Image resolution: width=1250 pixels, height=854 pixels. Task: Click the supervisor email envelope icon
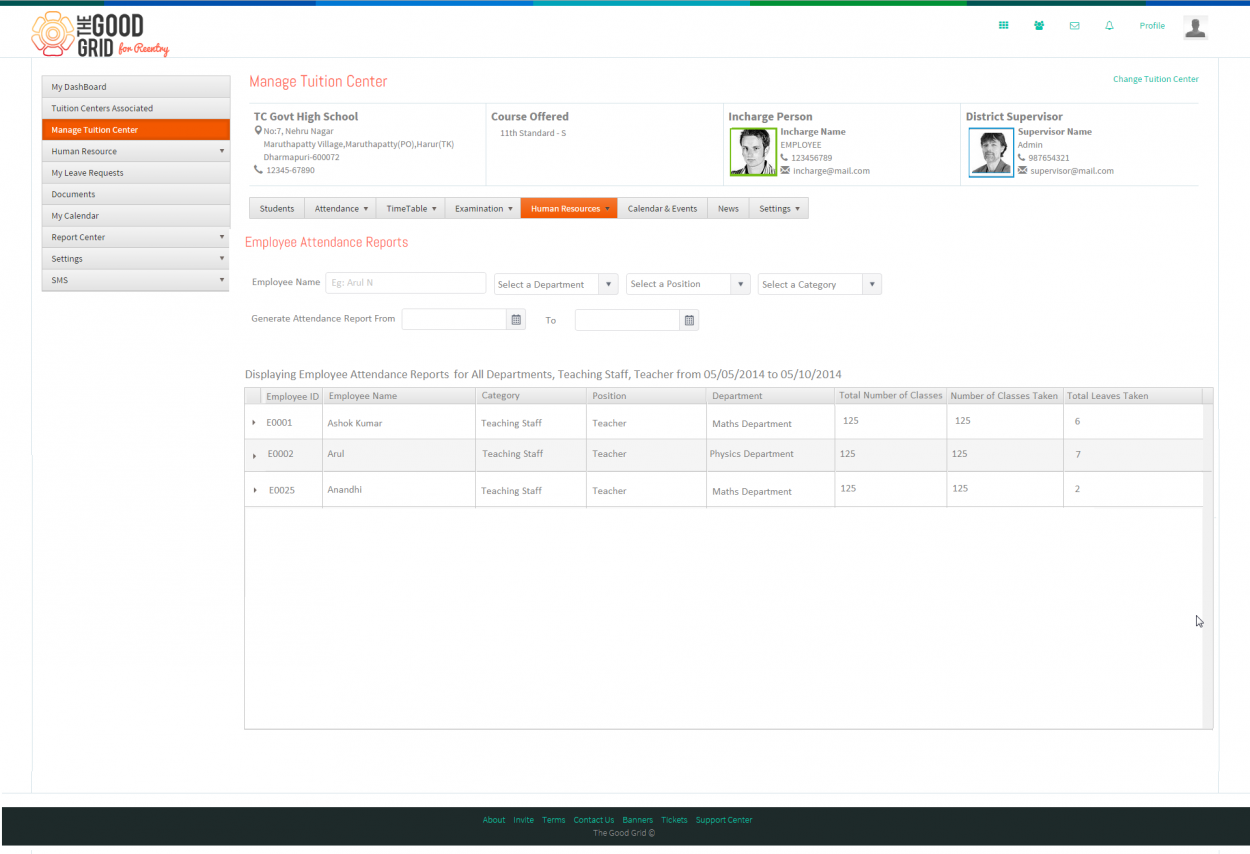[1022, 171]
